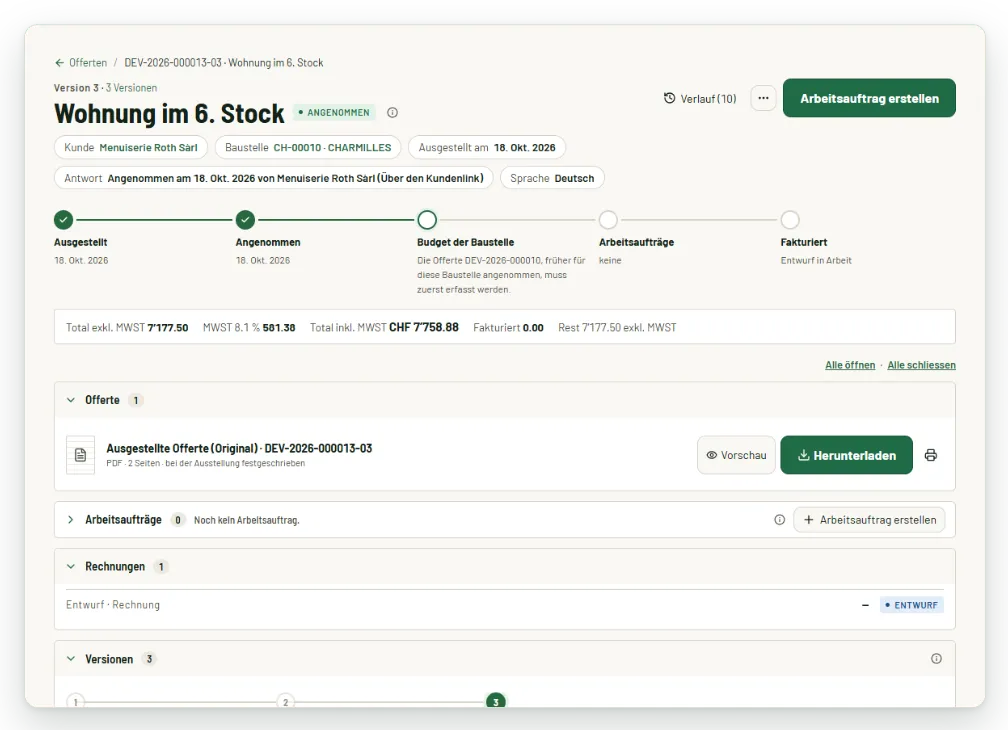Click the ANGENOMMEN status badge

(334, 112)
